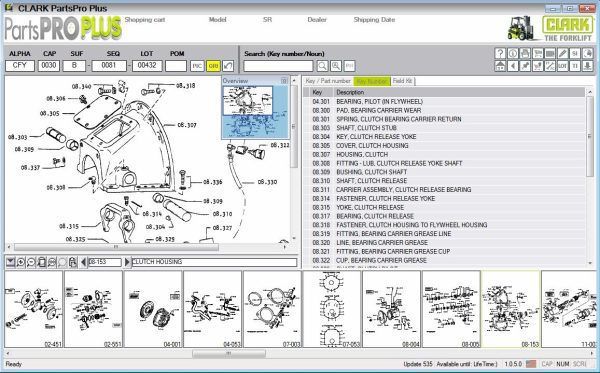Open the shopping cart toolbar icon
Image resolution: width=600 pixels, height=373 pixels.
[538, 54]
